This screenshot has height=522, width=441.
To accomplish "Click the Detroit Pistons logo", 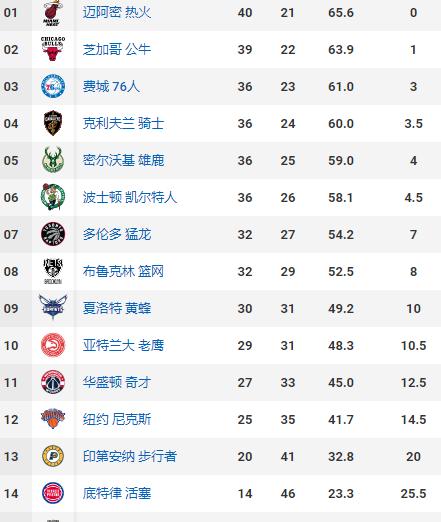I will click(x=53, y=493).
